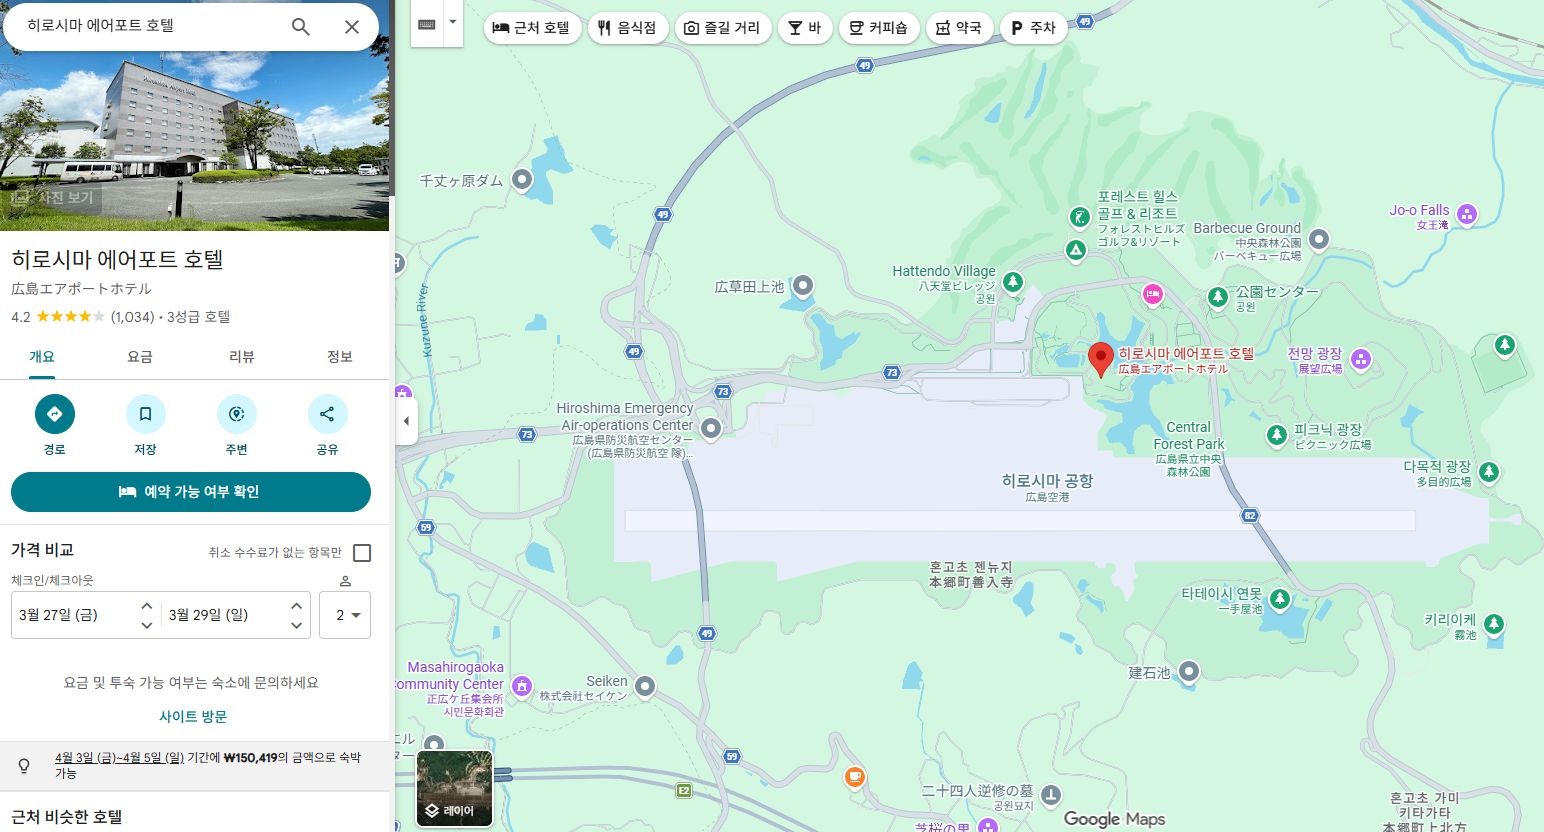The image size is (1544, 832).
Task: Click the 키리이케 green marker
Action: (x=1494, y=624)
